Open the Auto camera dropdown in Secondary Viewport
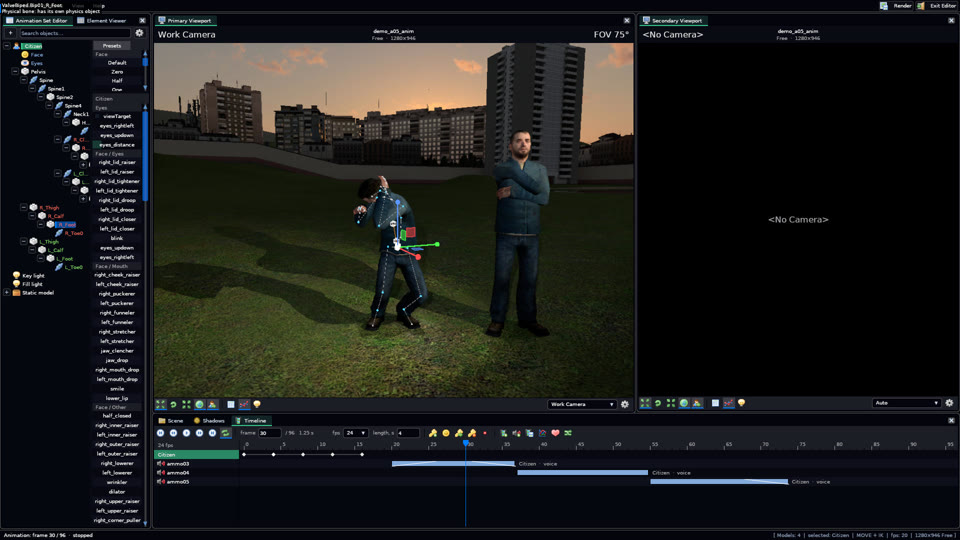Screen dimensions: 960x540 906,403
